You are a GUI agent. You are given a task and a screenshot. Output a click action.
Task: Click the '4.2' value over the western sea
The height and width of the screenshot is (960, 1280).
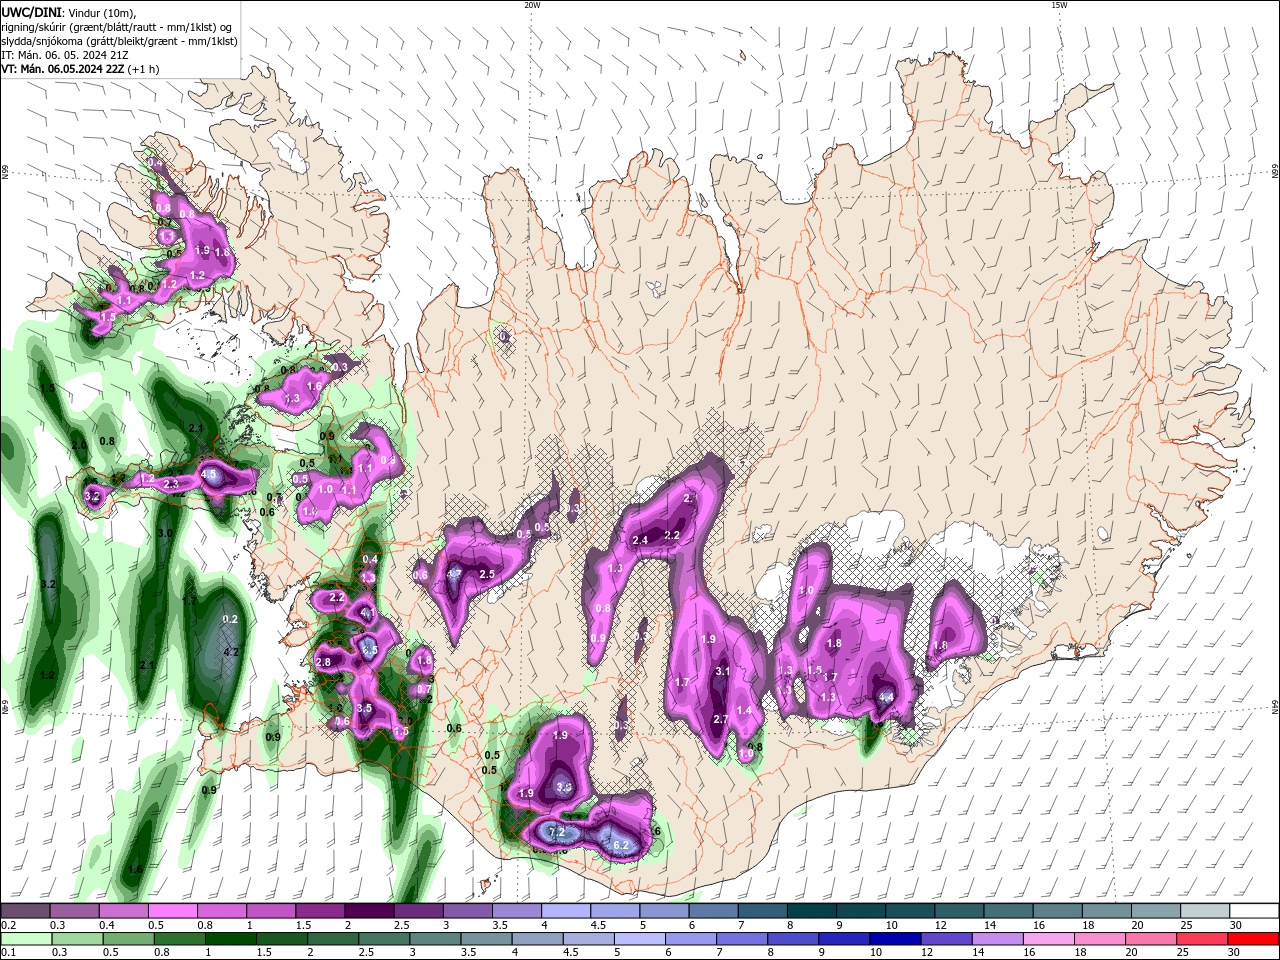tap(231, 652)
